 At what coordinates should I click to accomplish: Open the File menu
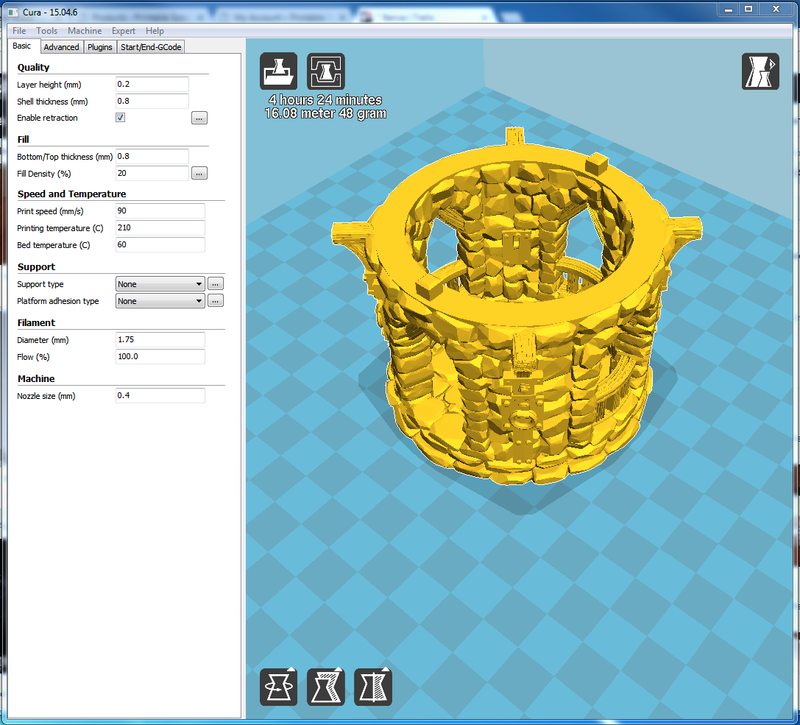coord(19,31)
